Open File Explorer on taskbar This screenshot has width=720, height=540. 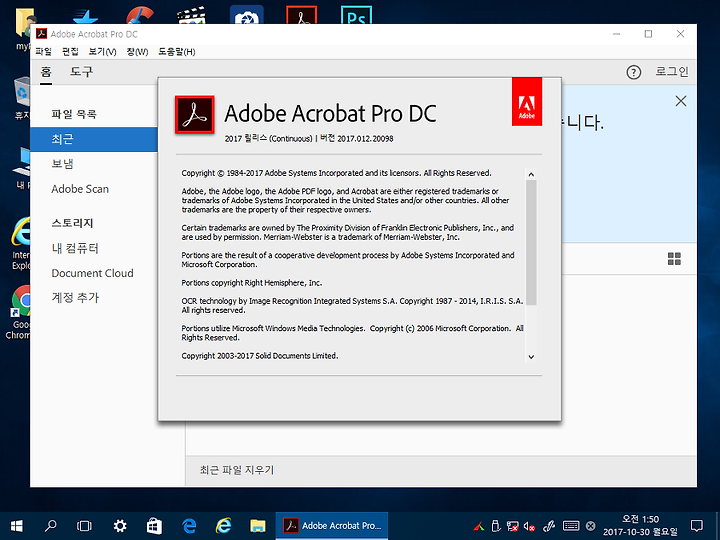coord(258,526)
